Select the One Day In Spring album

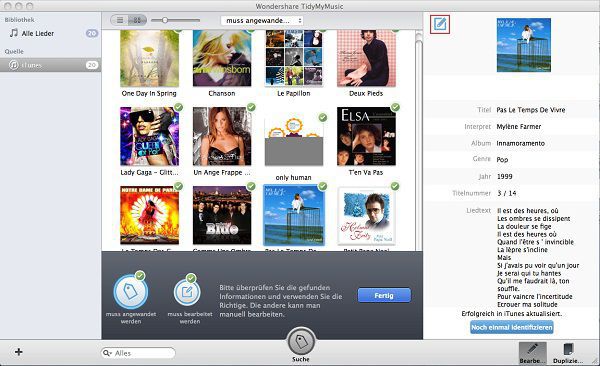pos(149,59)
